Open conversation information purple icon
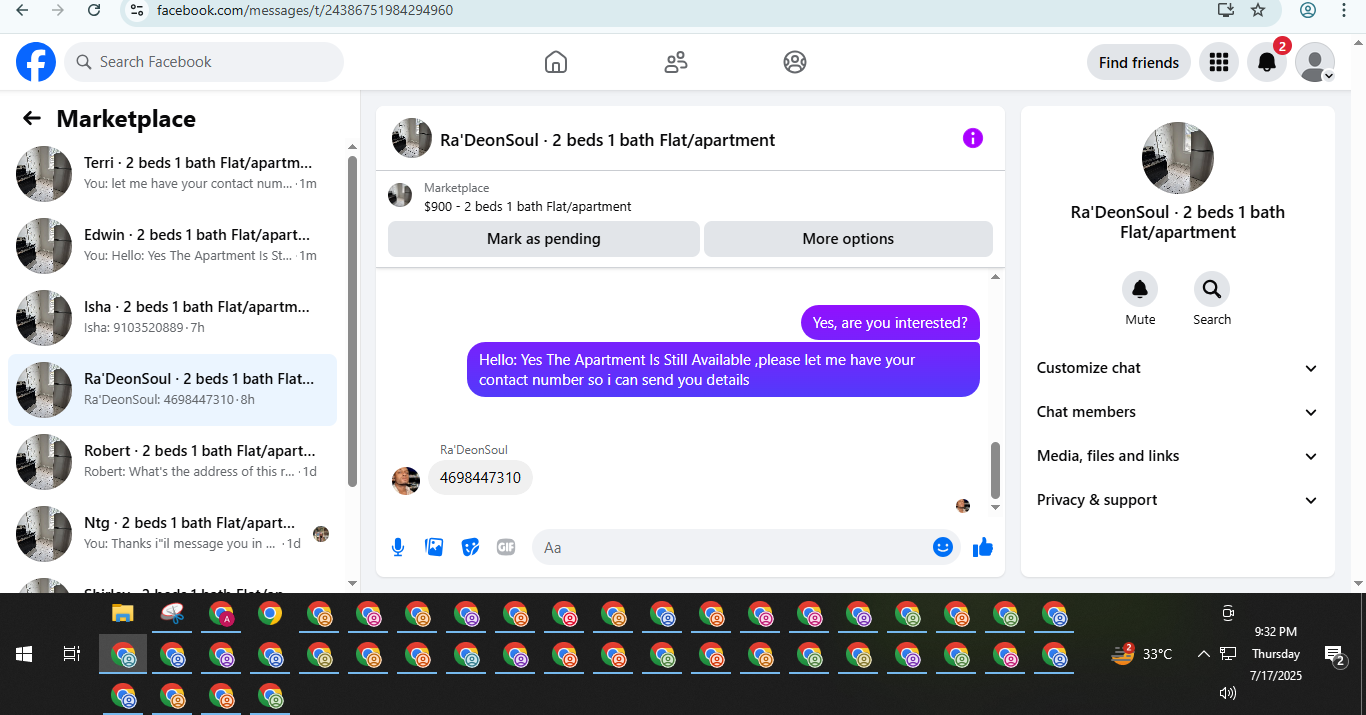The image size is (1366, 715). 973,138
